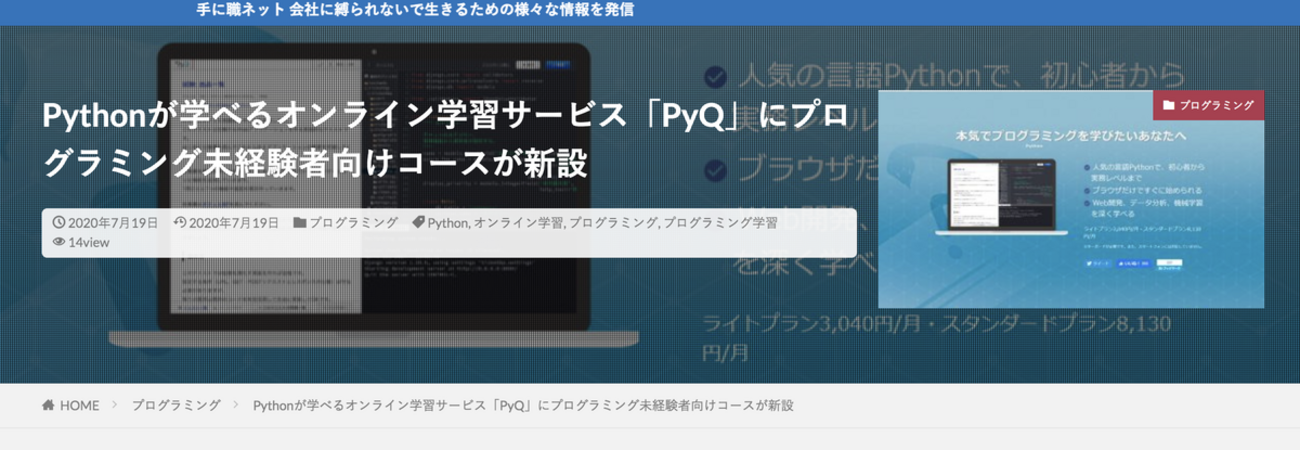The image size is (1300, 450).
Task: Click the published date 2020年7月19日
Action: pos(112,222)
